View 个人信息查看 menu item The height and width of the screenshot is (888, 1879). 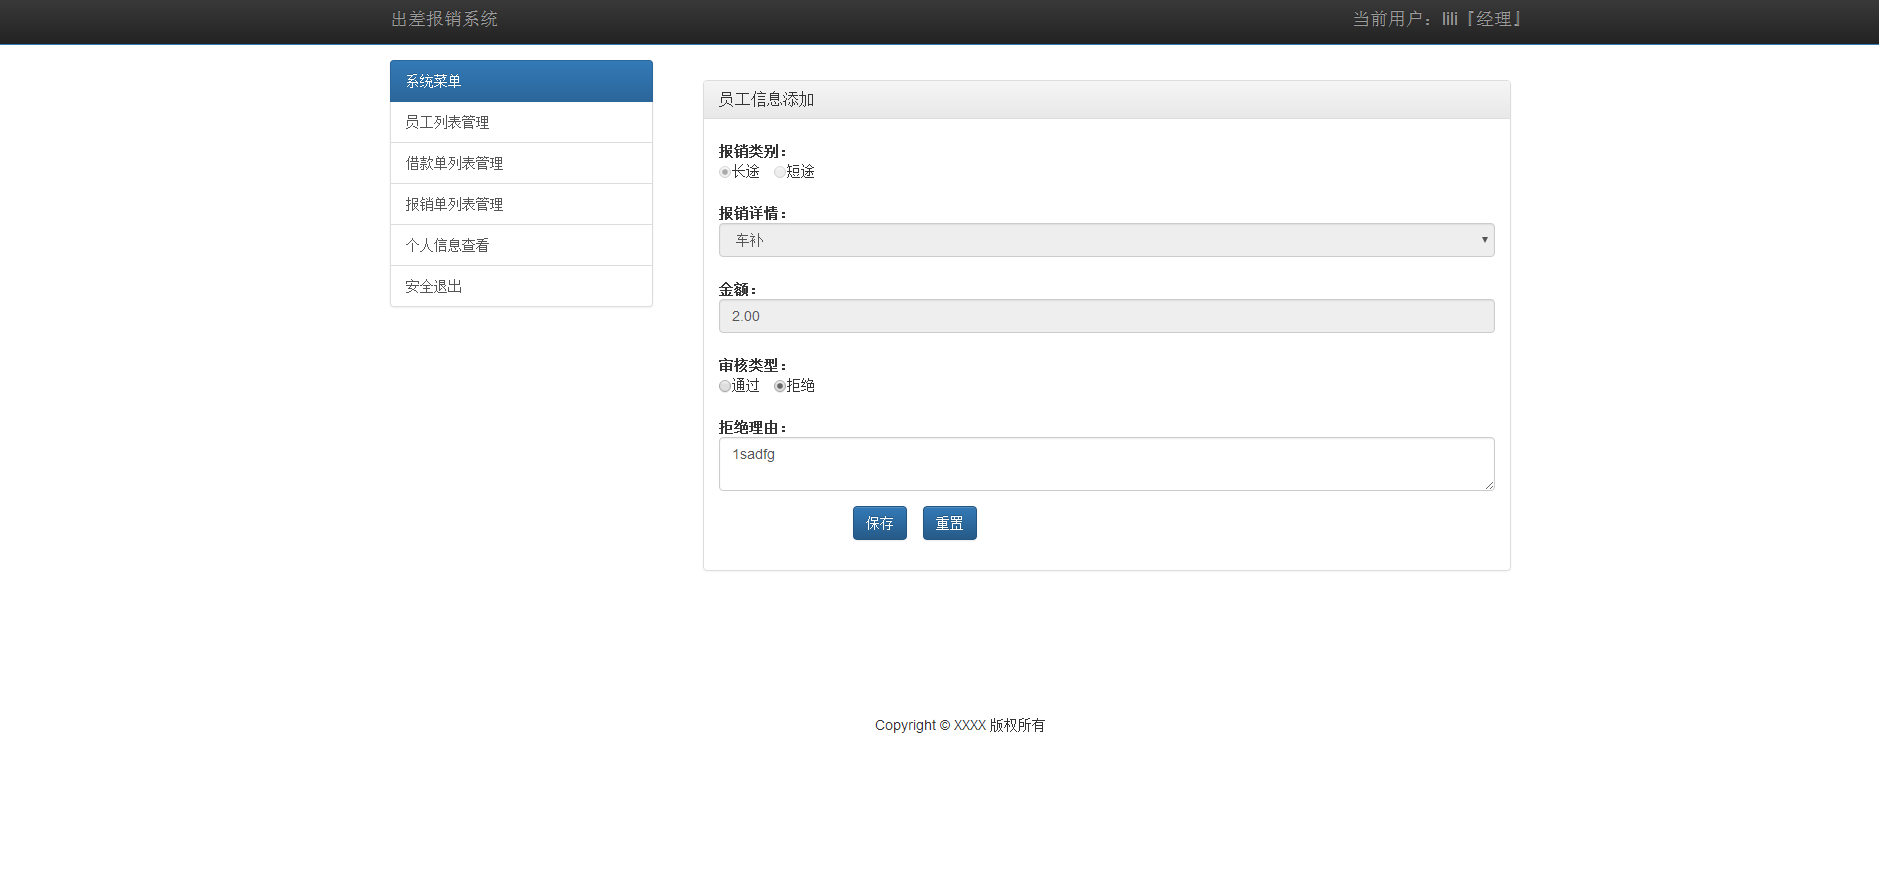click(x=521, y=245)
